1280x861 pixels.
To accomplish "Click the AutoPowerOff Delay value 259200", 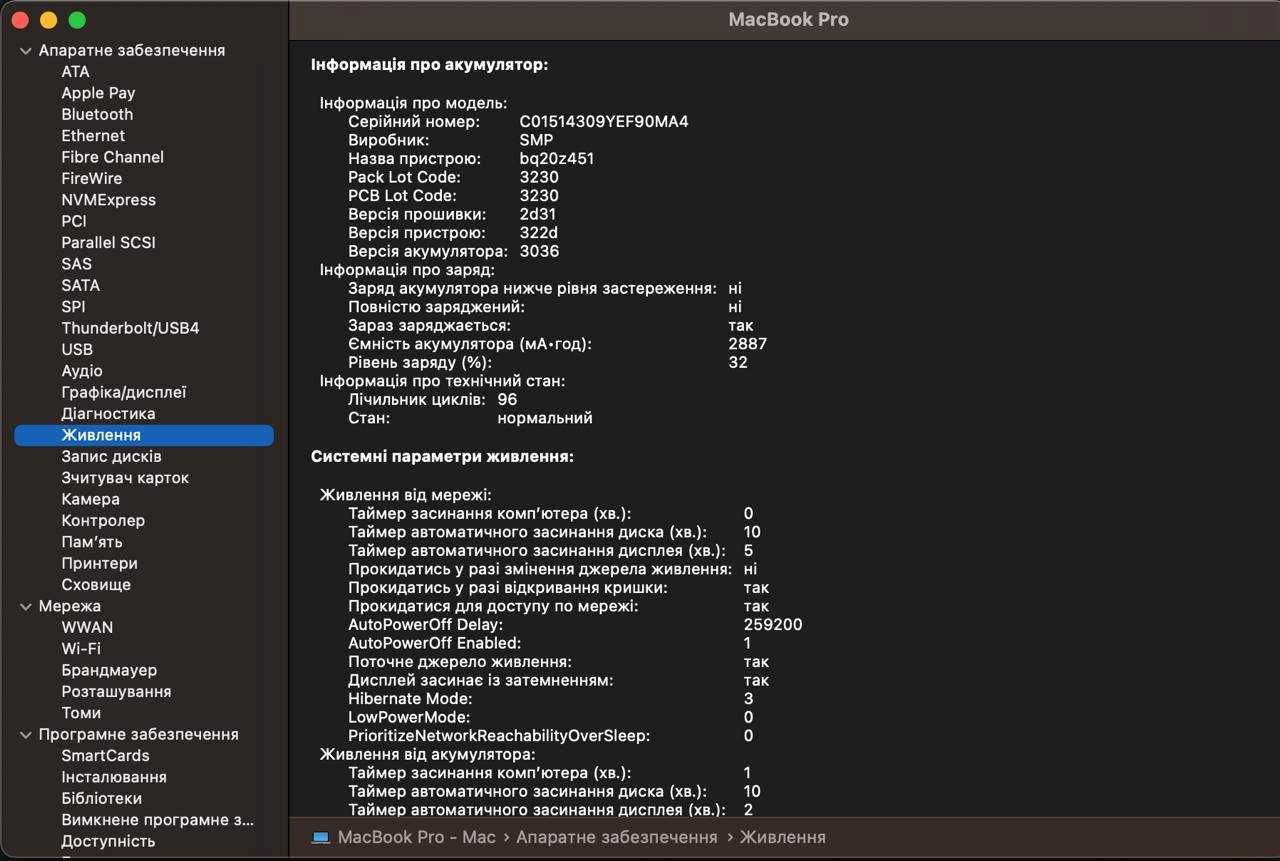I will (x=773, y=624).
